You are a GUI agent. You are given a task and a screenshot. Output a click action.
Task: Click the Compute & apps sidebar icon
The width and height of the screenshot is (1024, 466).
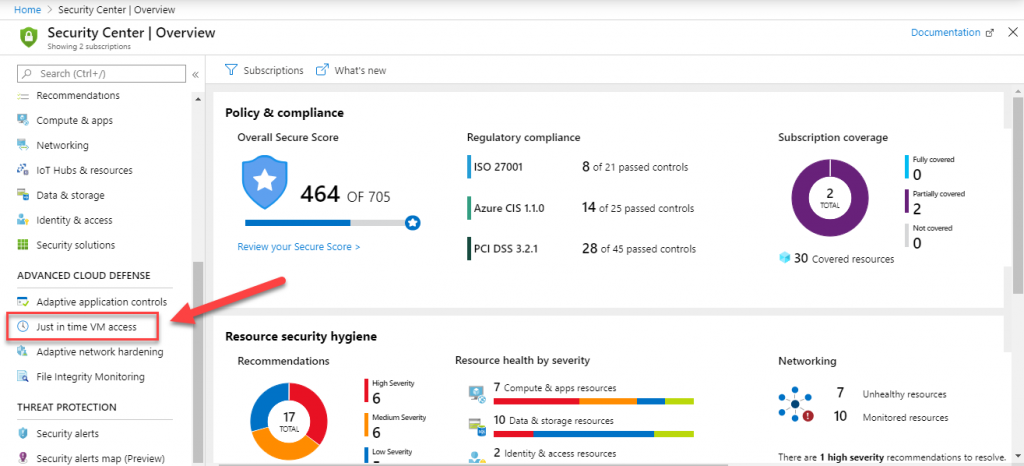(23, 120)
